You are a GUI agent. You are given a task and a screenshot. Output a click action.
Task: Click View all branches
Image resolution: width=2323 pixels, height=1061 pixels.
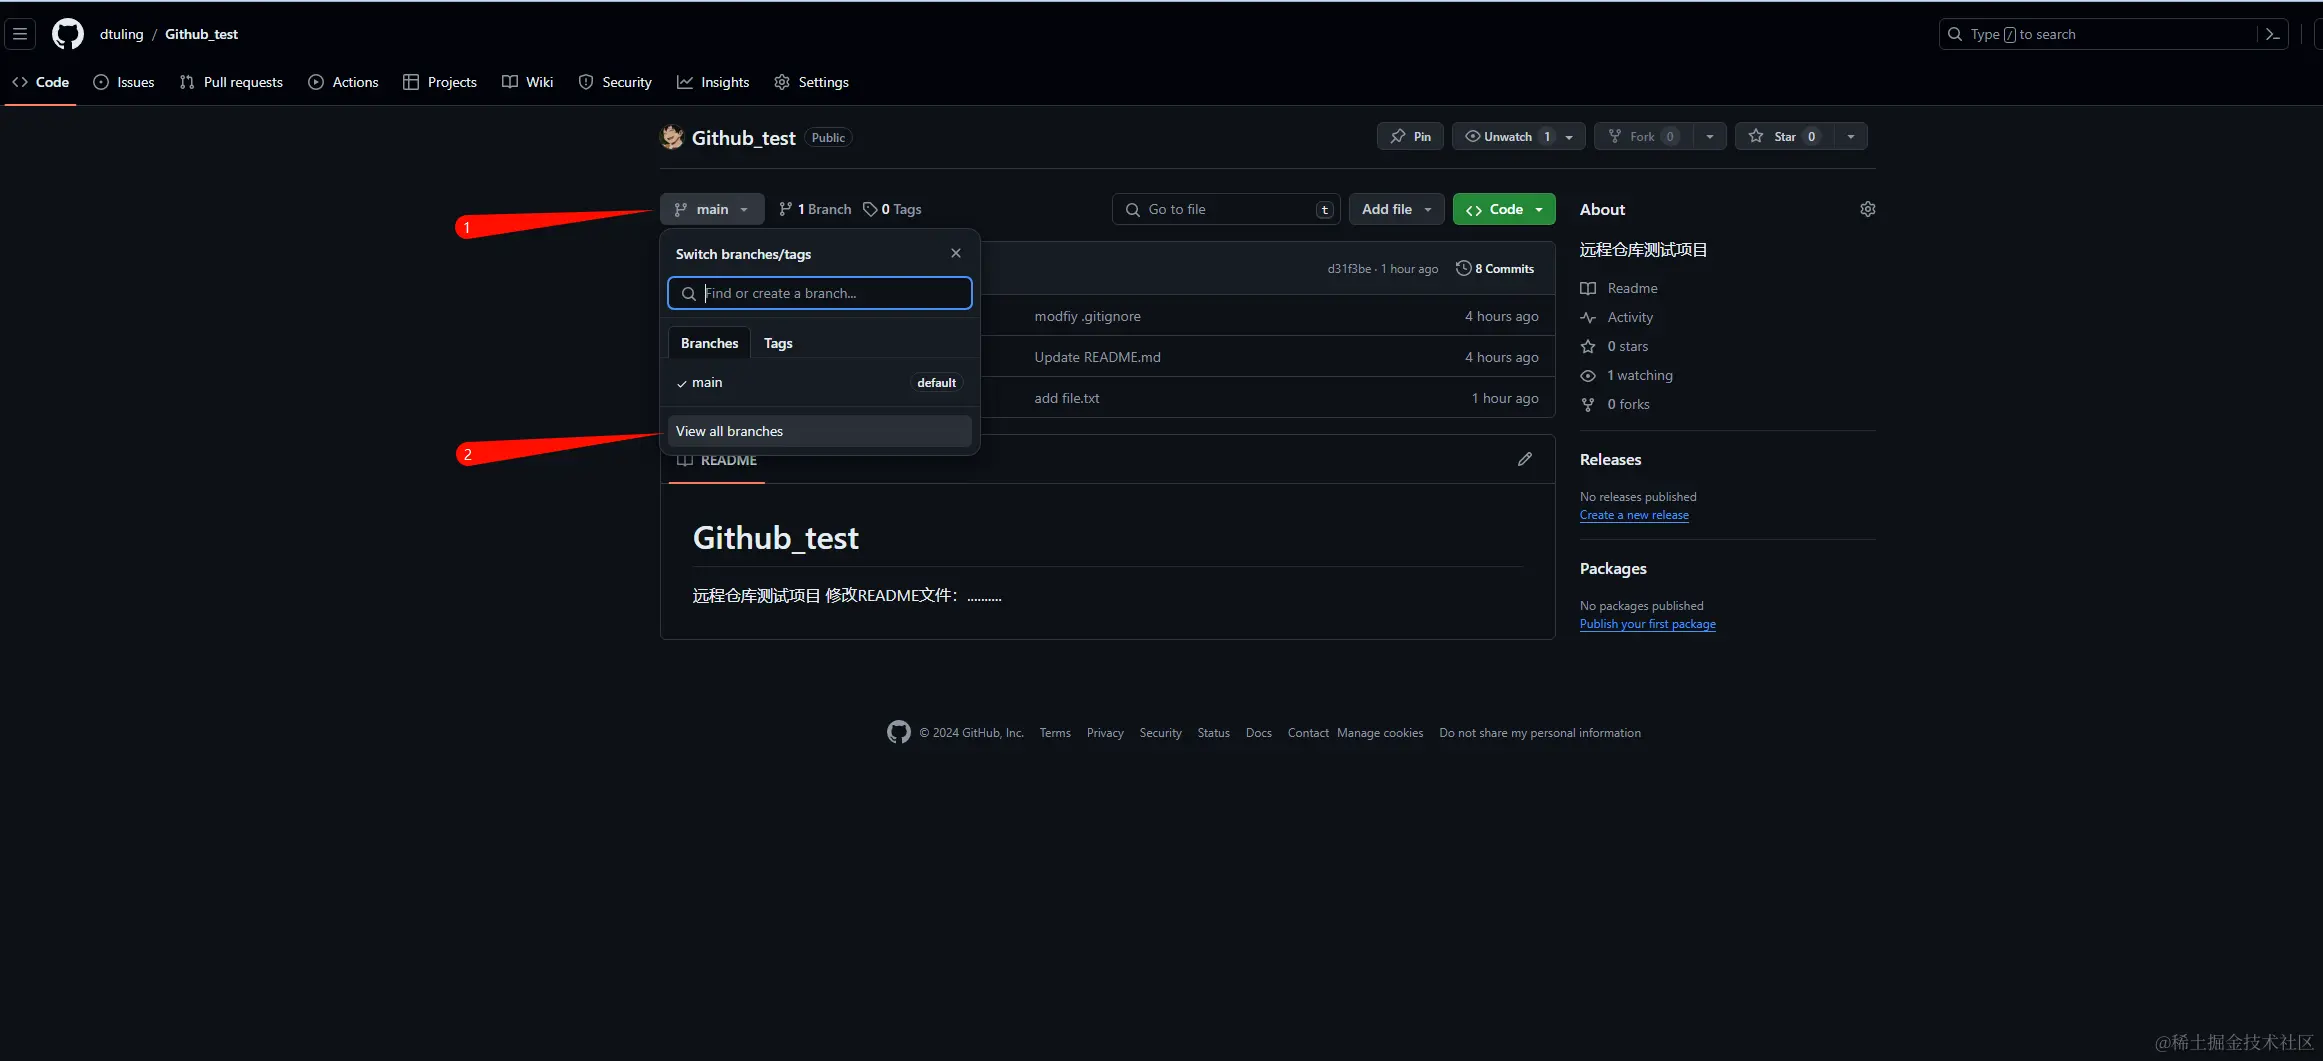pos(820,431)
